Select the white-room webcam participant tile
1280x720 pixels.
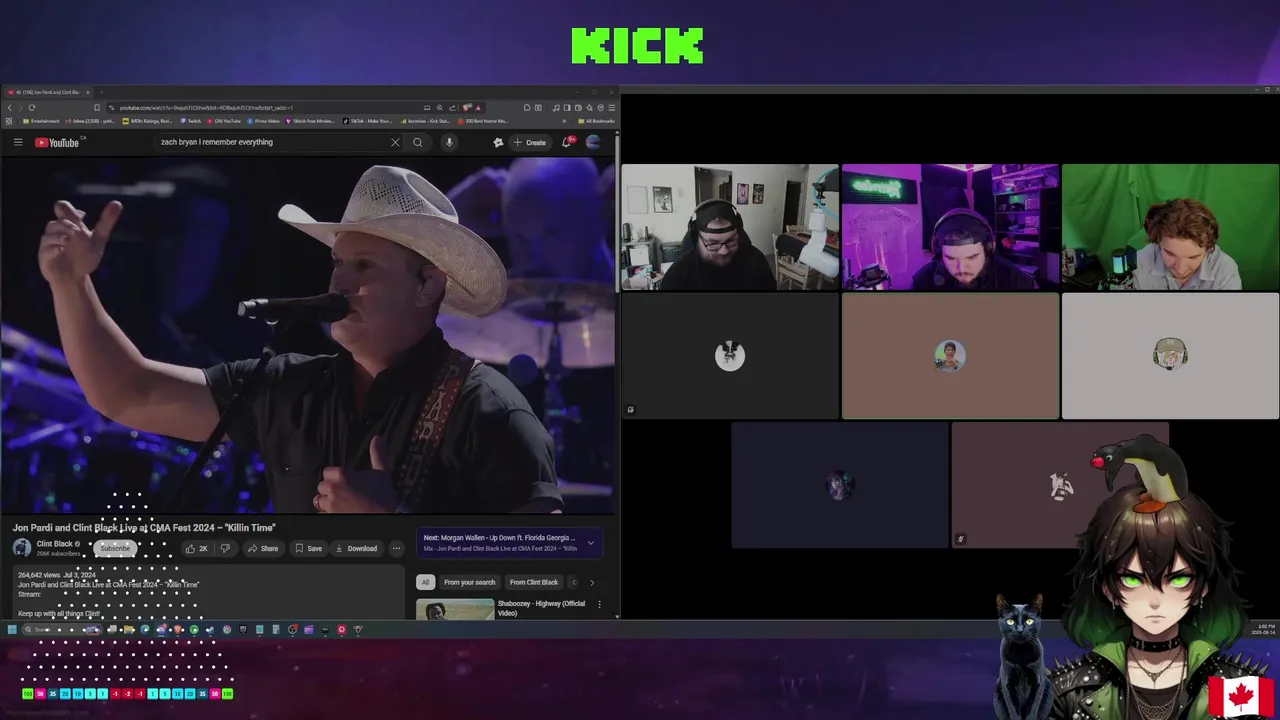click(x=730, y=227)
